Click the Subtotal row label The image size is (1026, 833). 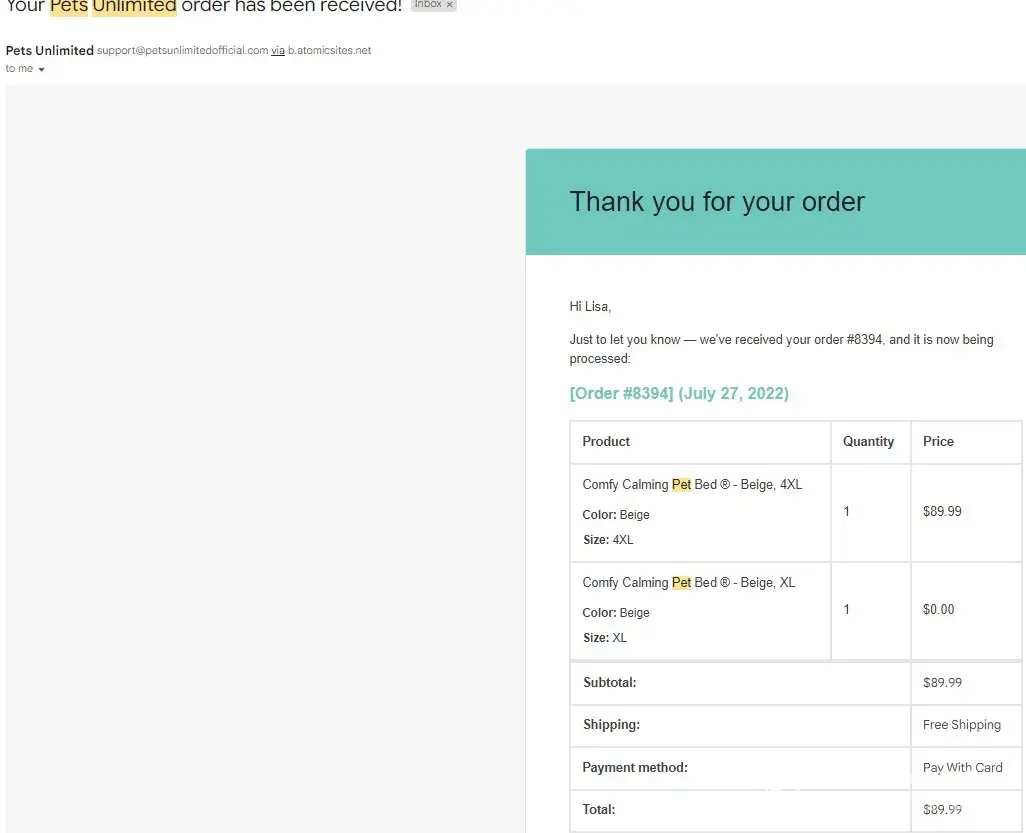610,682
